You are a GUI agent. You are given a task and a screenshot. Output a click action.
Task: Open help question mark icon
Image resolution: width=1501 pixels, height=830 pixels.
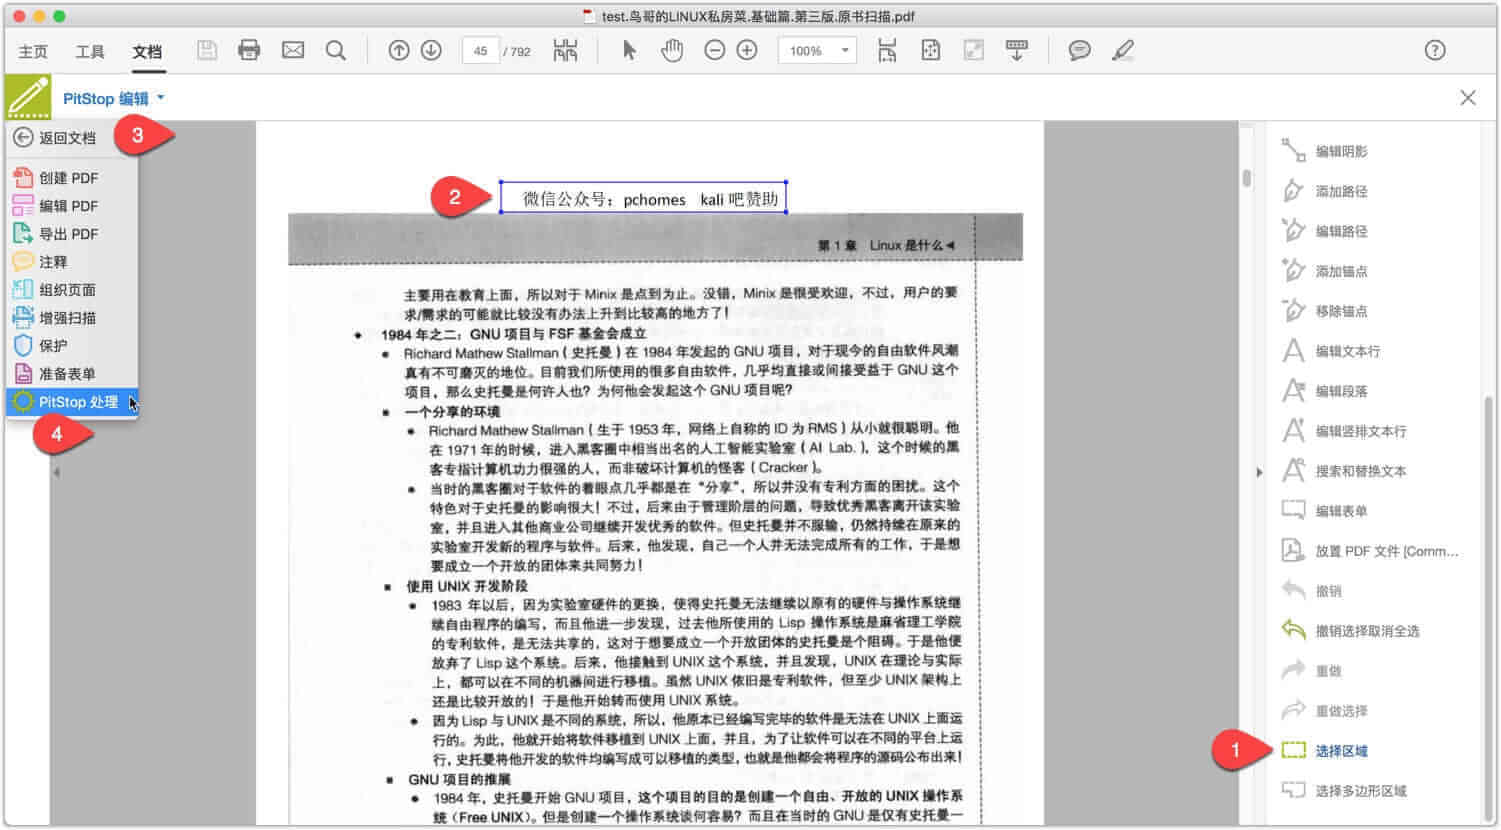point(1435,50)
